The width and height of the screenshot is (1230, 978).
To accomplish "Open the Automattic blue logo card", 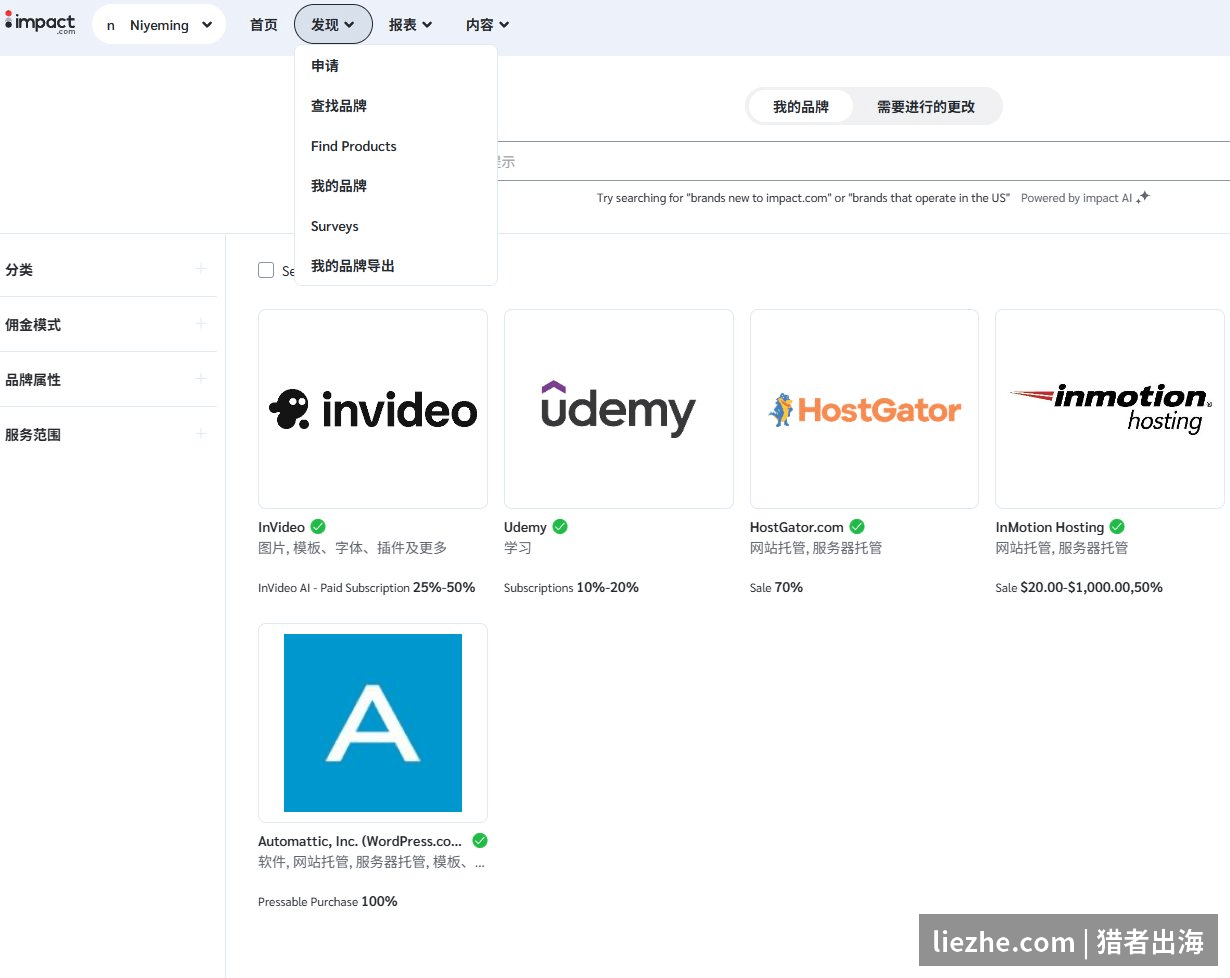I will coord(373,723).
